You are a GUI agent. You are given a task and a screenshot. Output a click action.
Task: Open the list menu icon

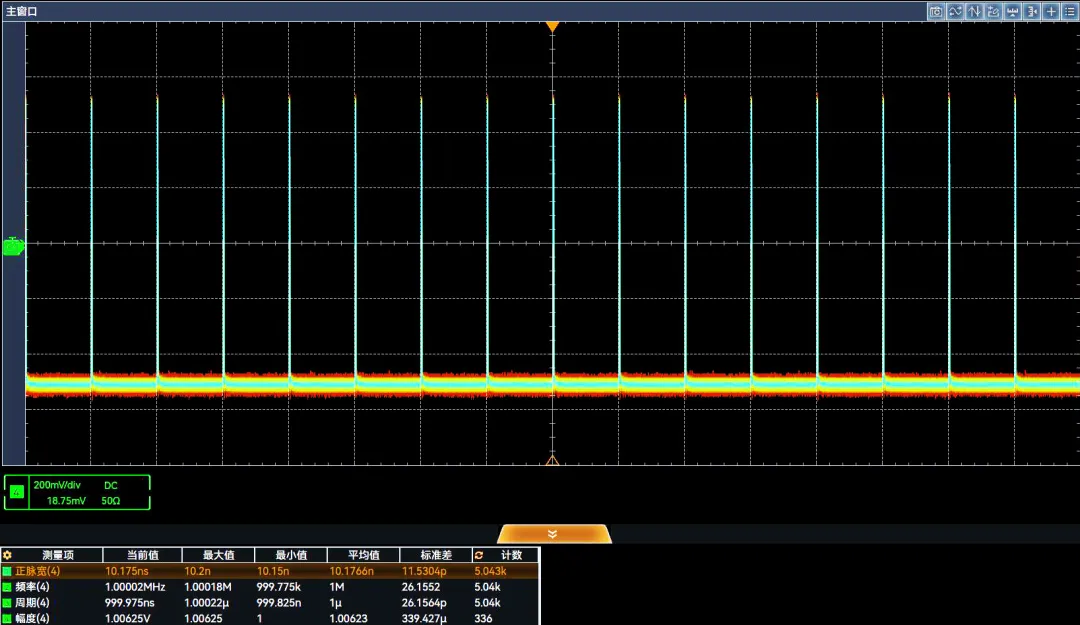coord(1070,11)
